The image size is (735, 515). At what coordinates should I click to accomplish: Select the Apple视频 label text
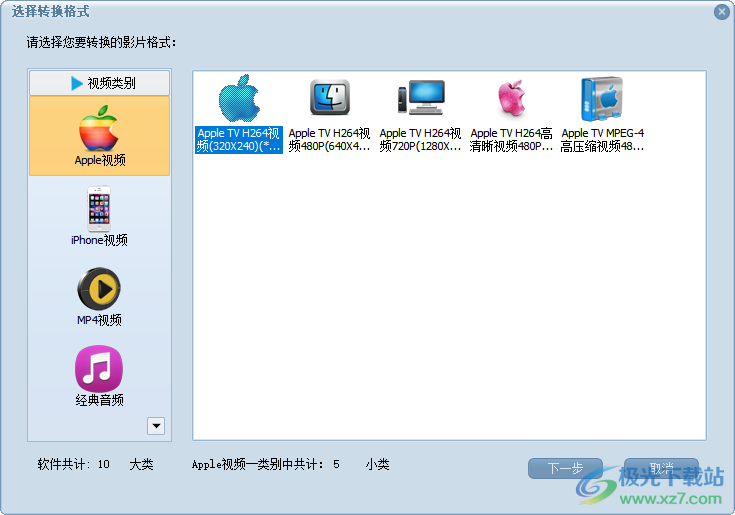tap(100, 160)
